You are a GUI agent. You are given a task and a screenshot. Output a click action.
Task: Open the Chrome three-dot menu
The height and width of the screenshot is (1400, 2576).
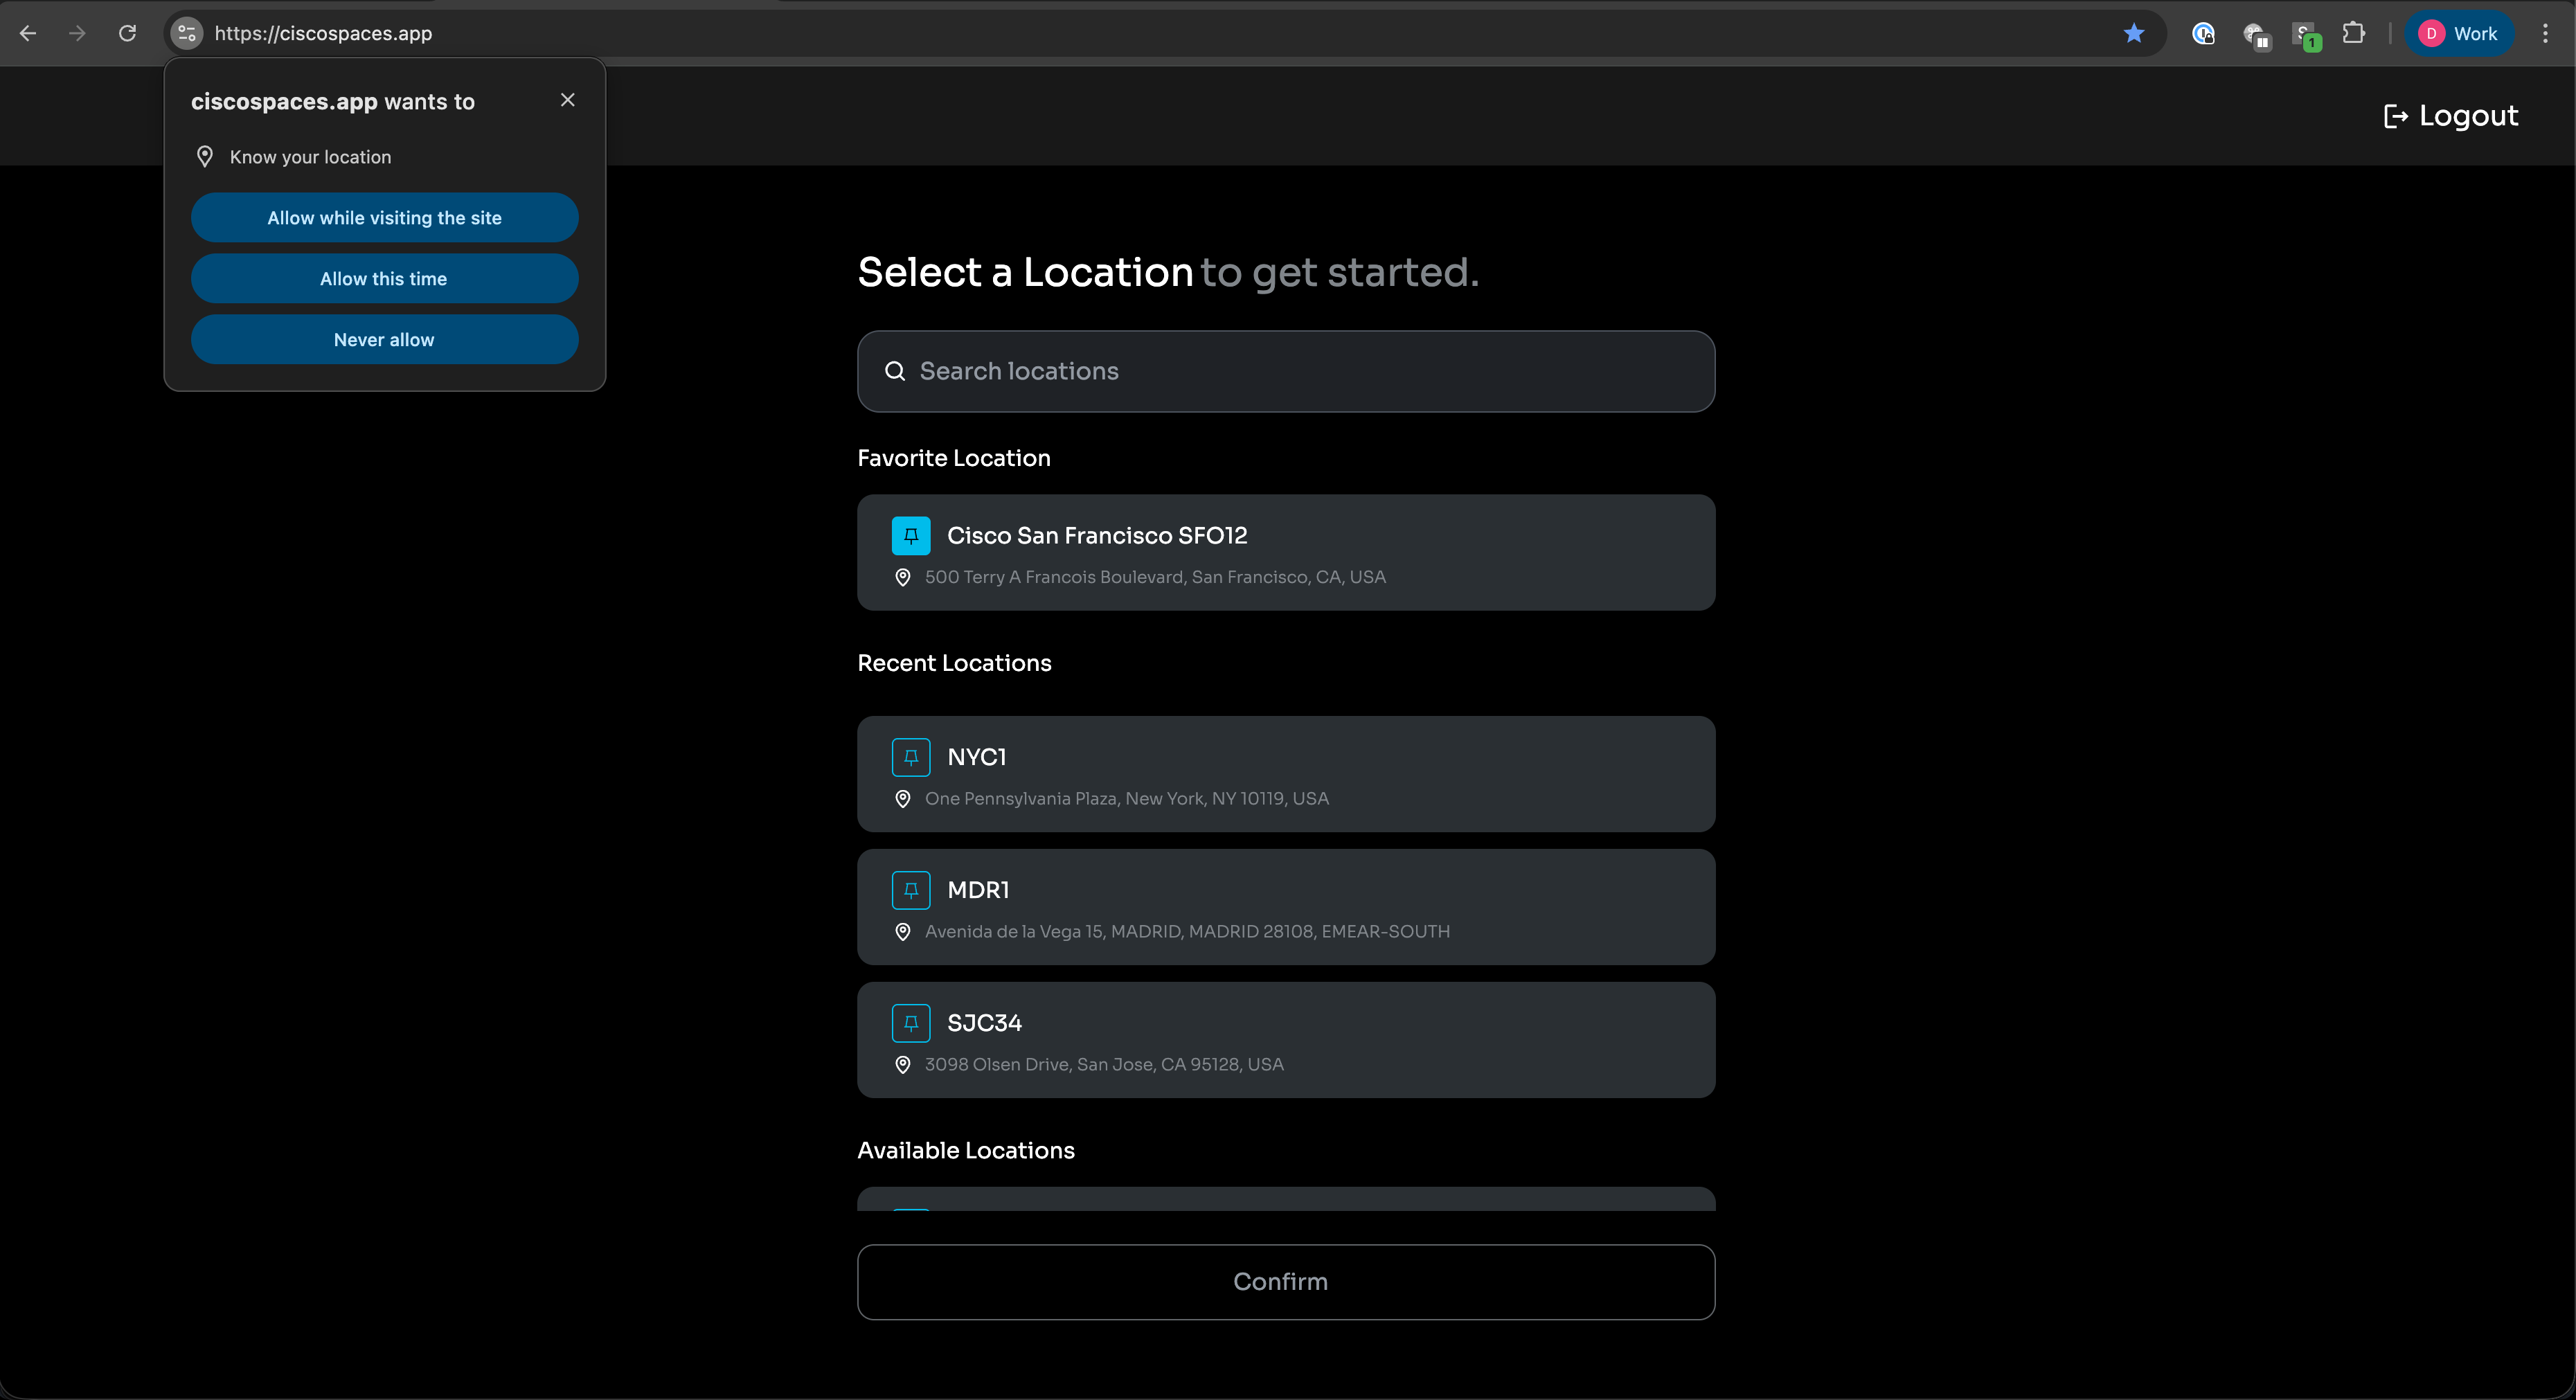tap(2545, 33)
